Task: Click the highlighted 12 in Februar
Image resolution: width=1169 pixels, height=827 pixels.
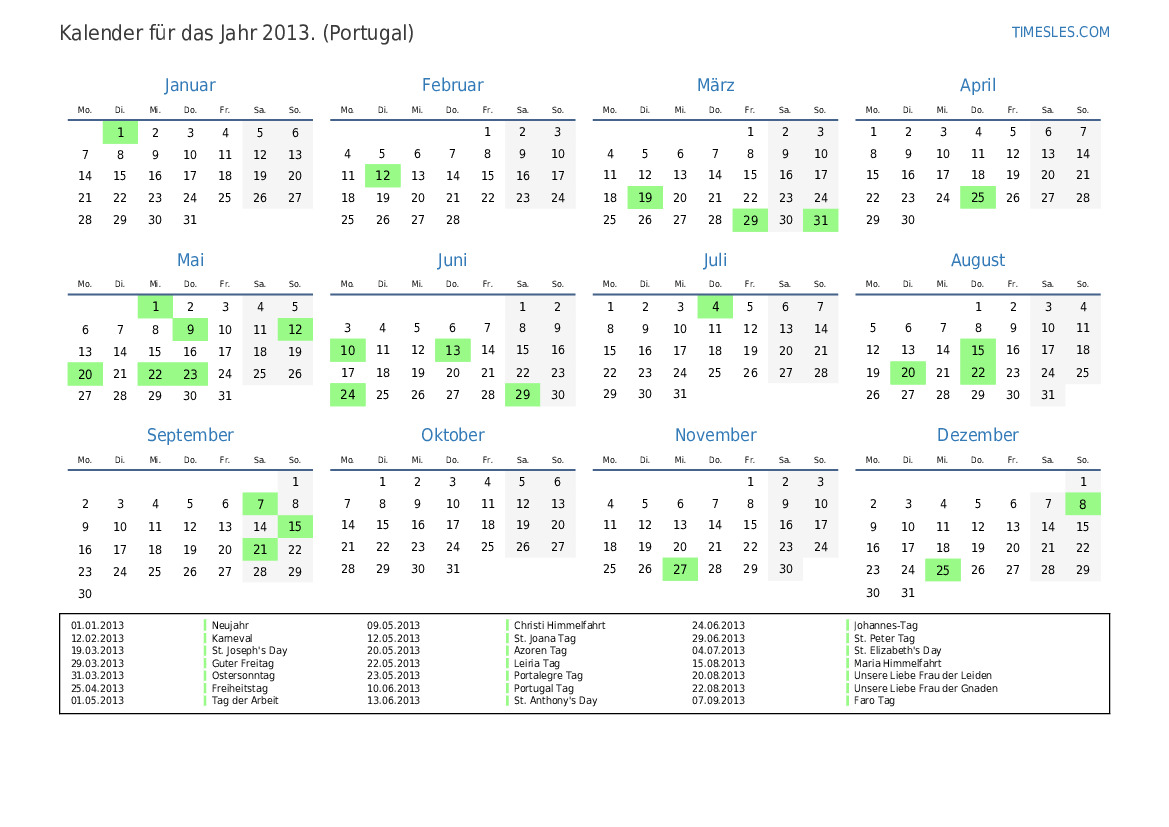Action: [x=382, y=176]
